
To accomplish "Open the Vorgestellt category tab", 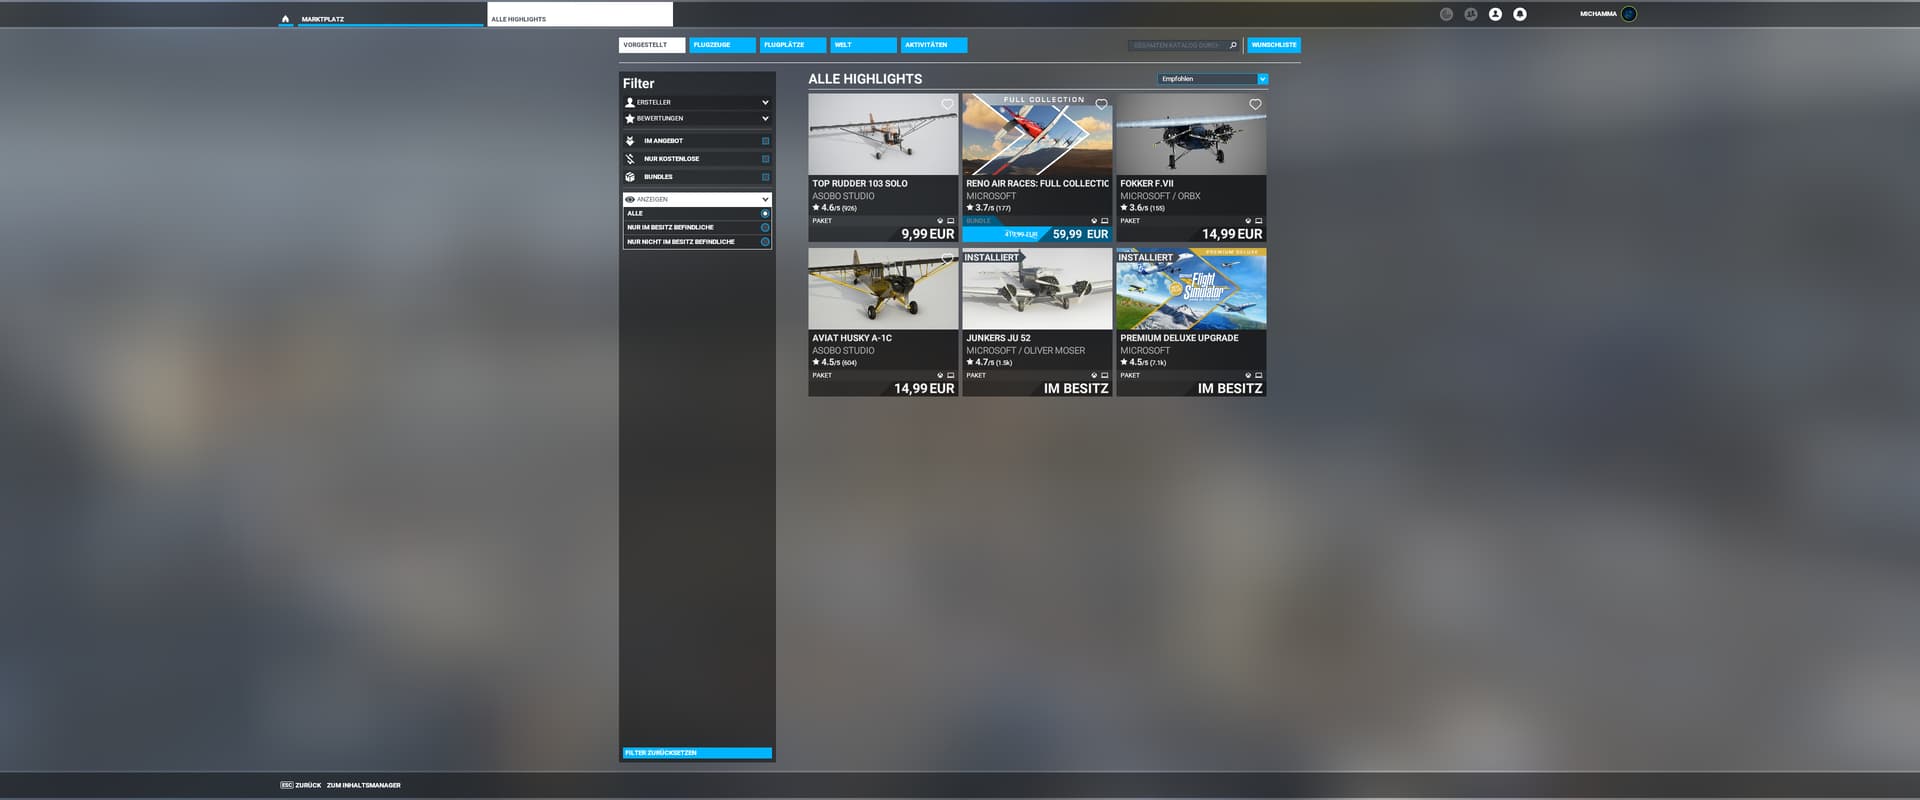I will coord(652,45).
